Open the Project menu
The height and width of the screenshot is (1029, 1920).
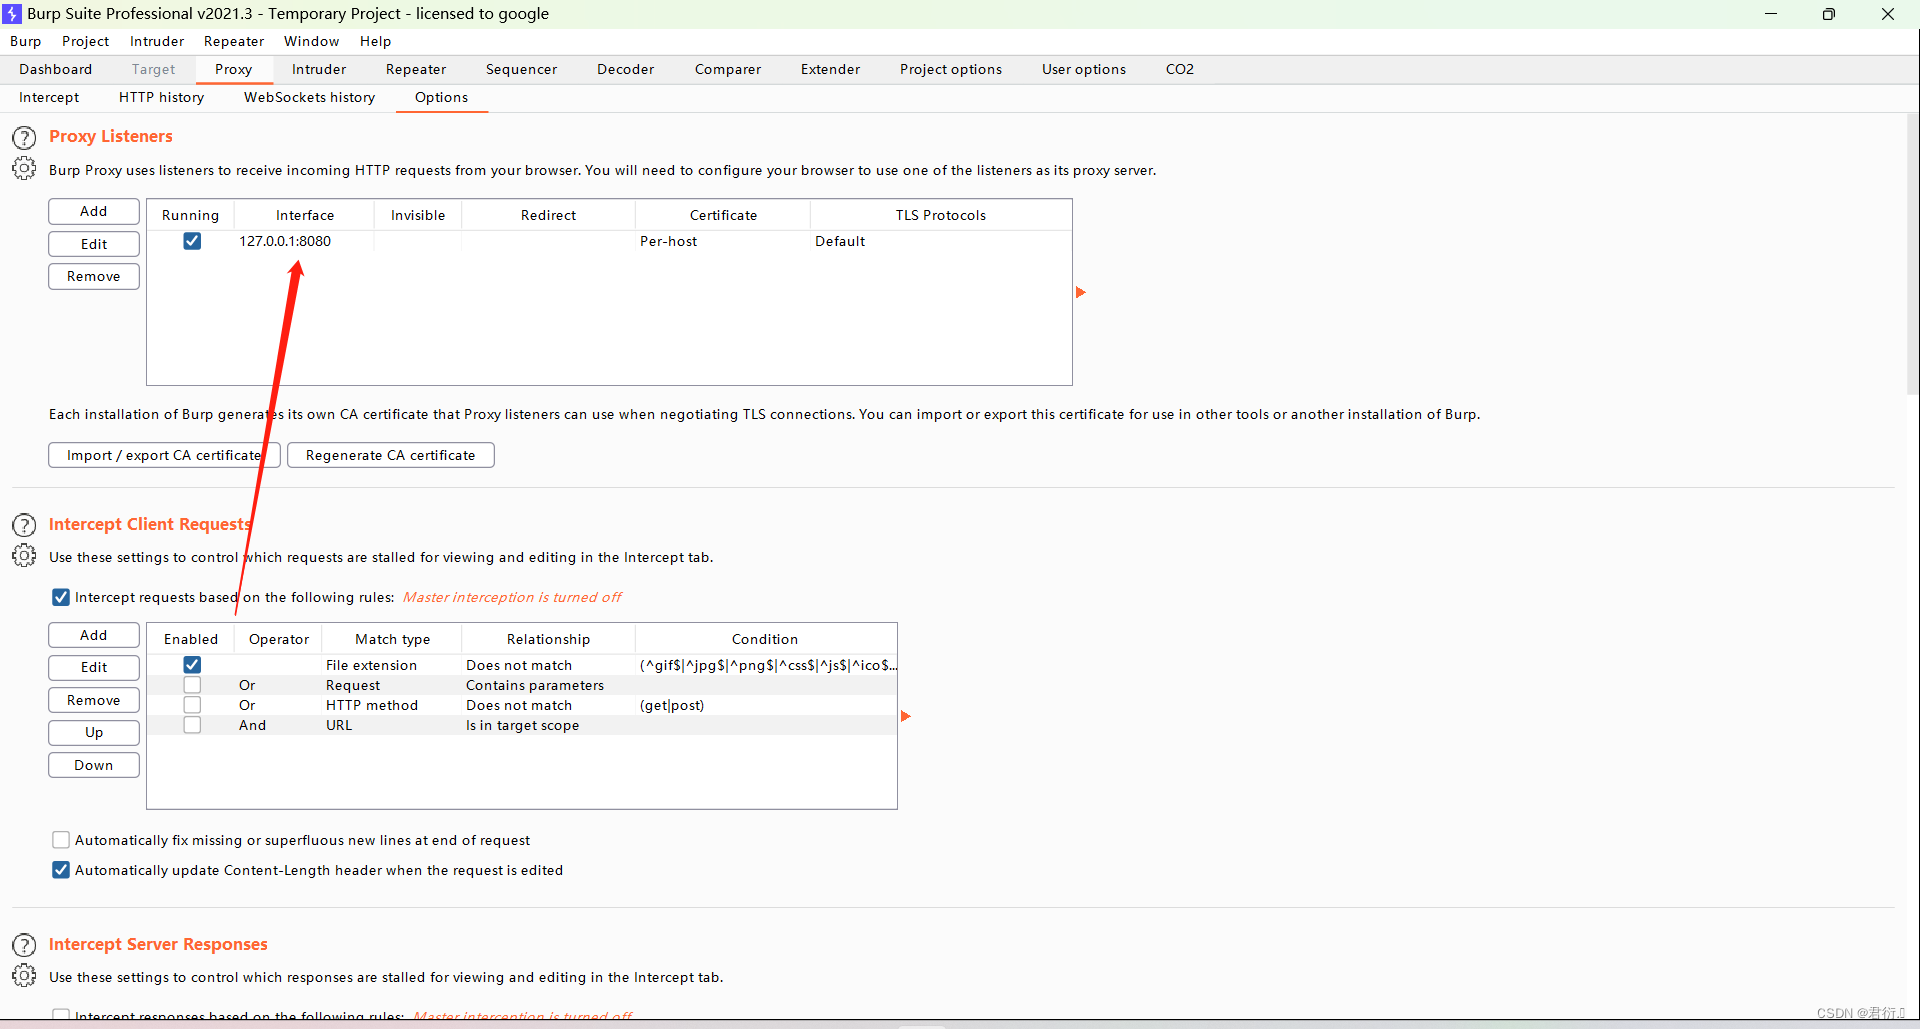[85, 41]
